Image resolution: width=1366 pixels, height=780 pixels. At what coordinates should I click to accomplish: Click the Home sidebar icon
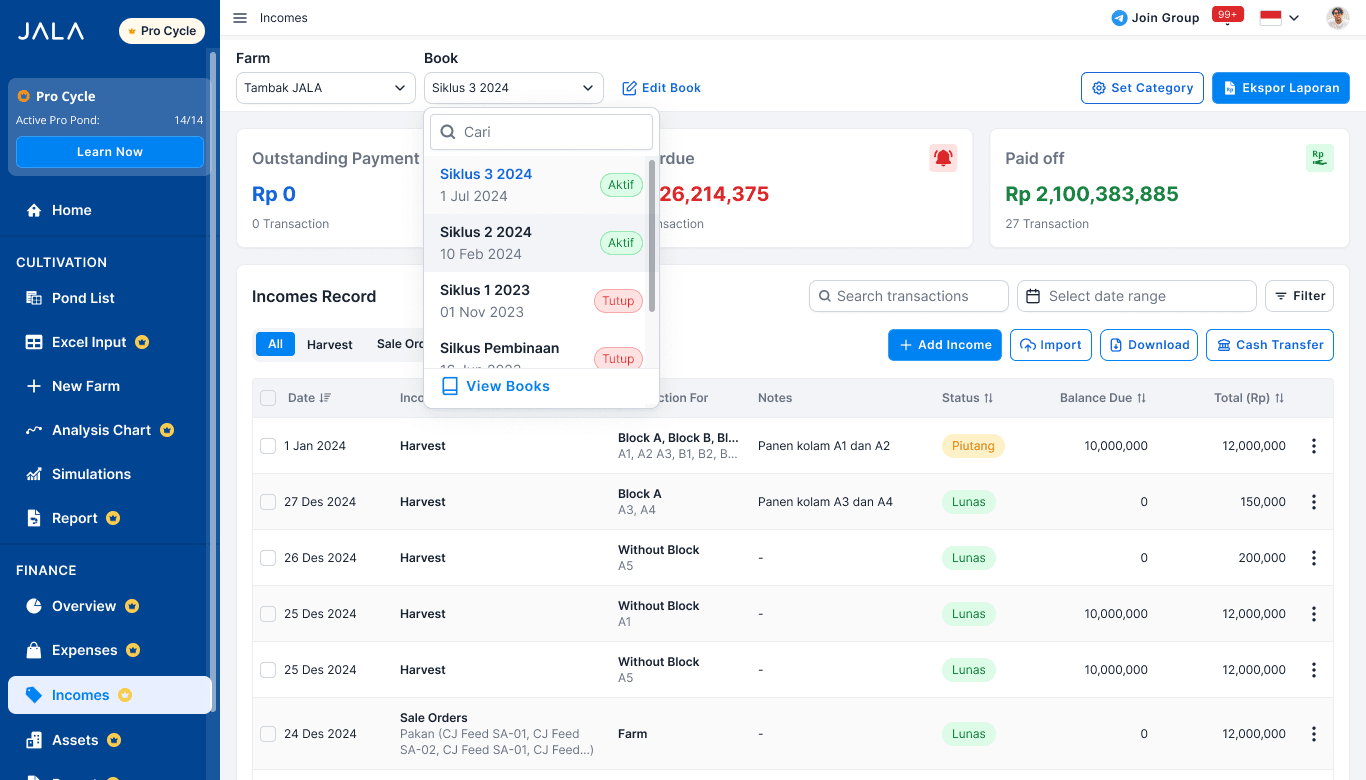(x=34, y=210)
